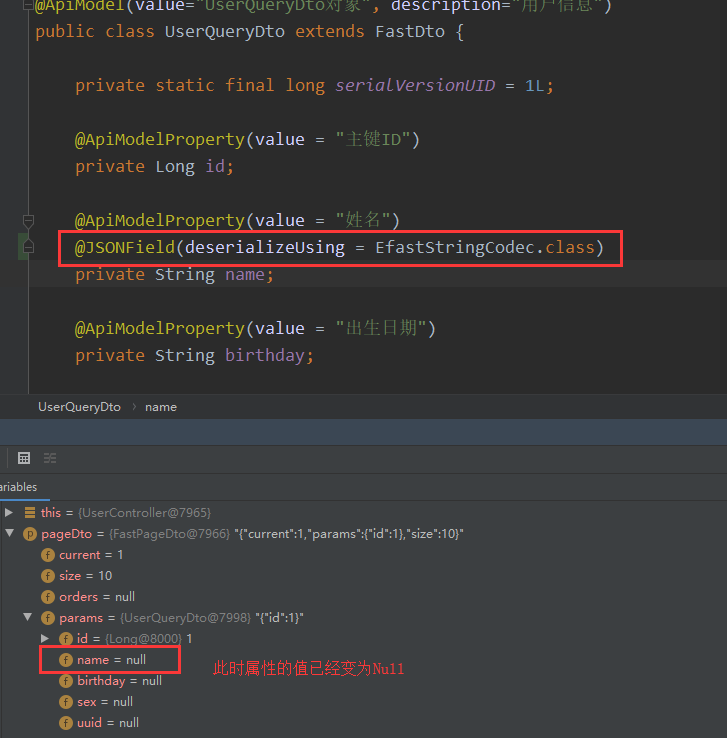Toggle the code fold marker at class declaration
The image size is (727, 738).
pyautogui.click(x=28, y=6)
